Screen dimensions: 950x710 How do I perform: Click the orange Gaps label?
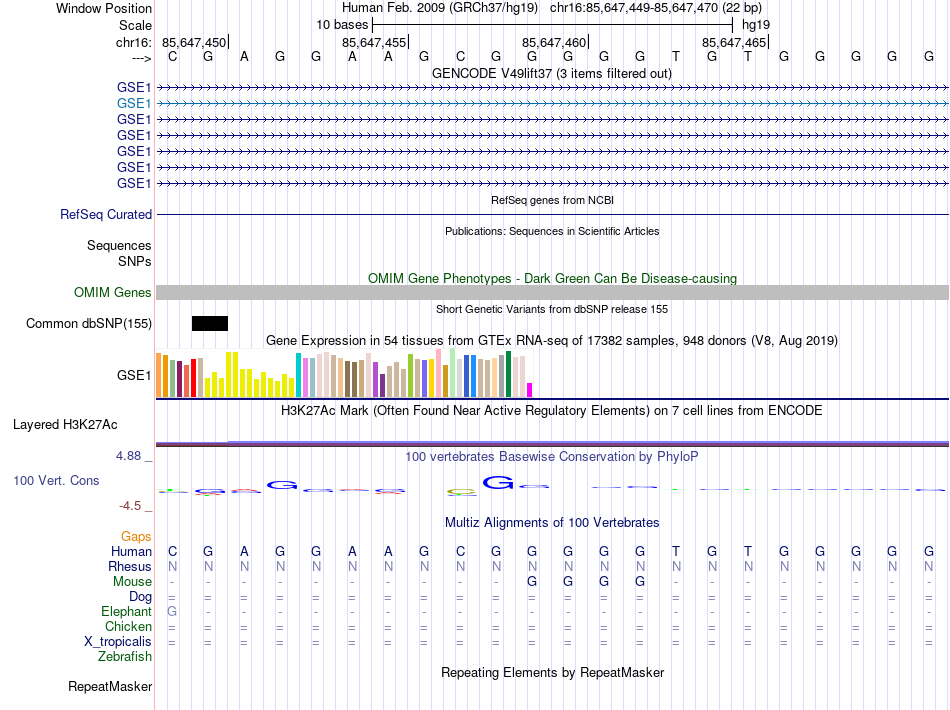136,537
